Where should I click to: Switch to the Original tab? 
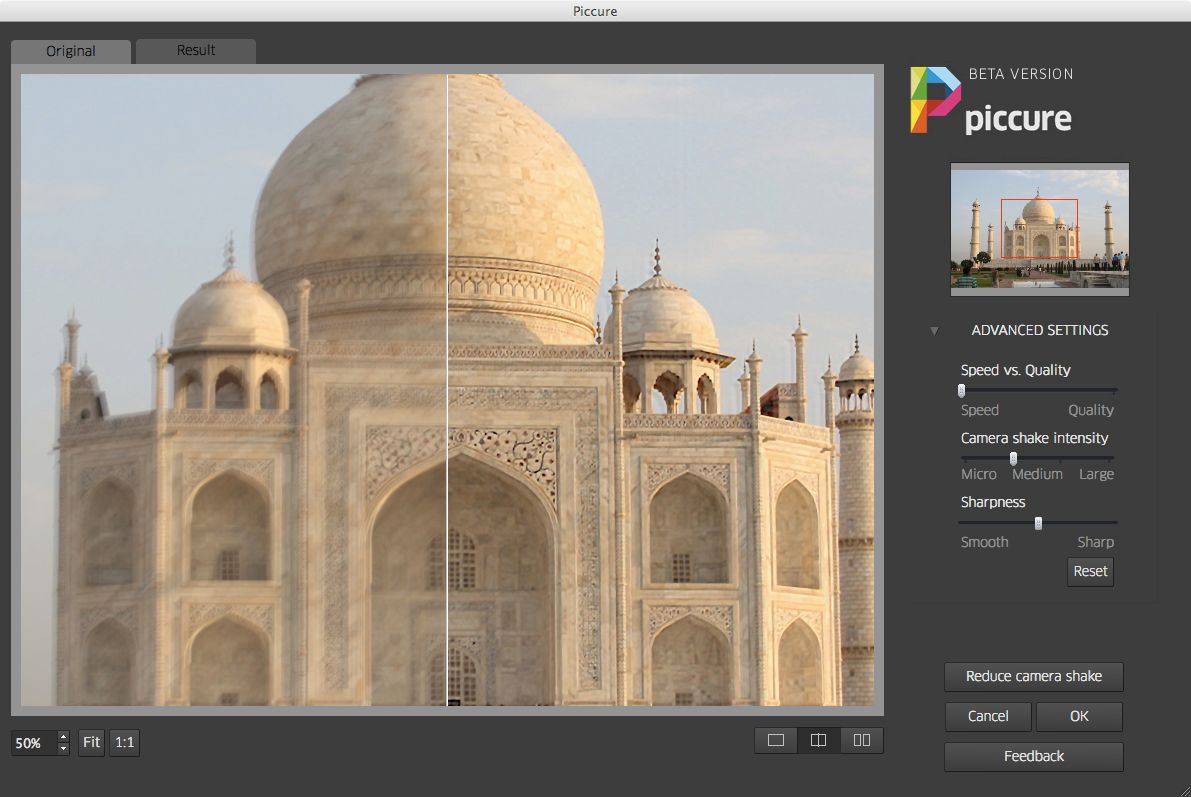coord(71,51)
